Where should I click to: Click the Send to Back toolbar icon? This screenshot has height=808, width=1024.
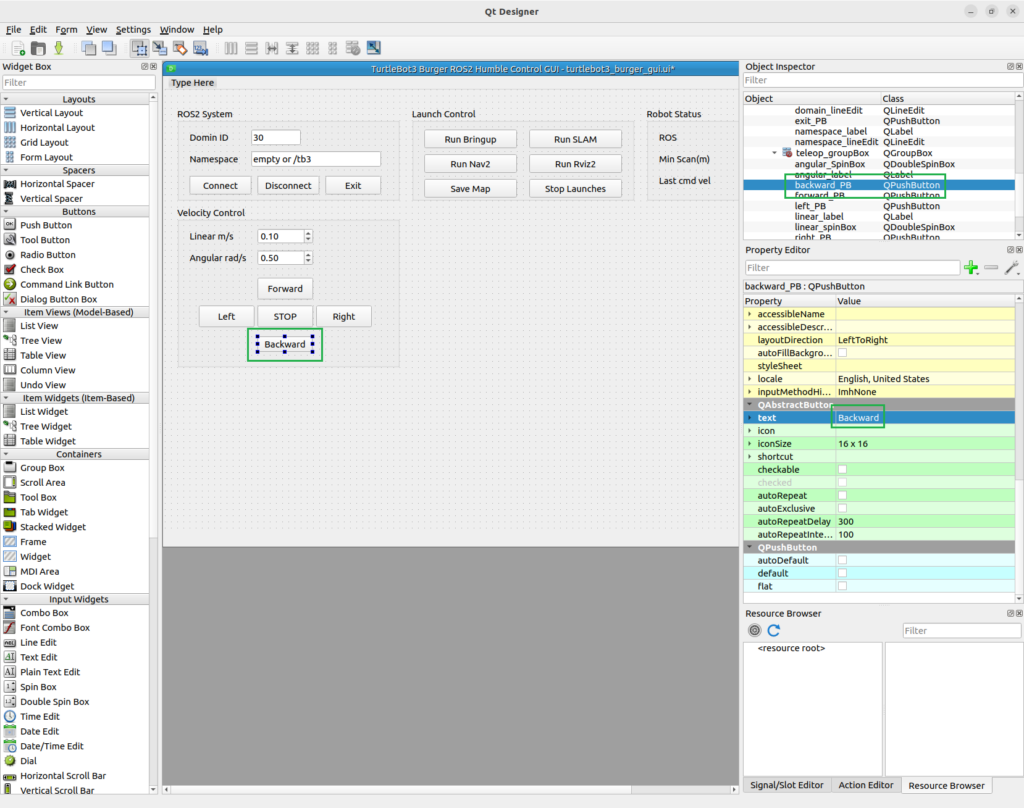[x=89, y=48]
